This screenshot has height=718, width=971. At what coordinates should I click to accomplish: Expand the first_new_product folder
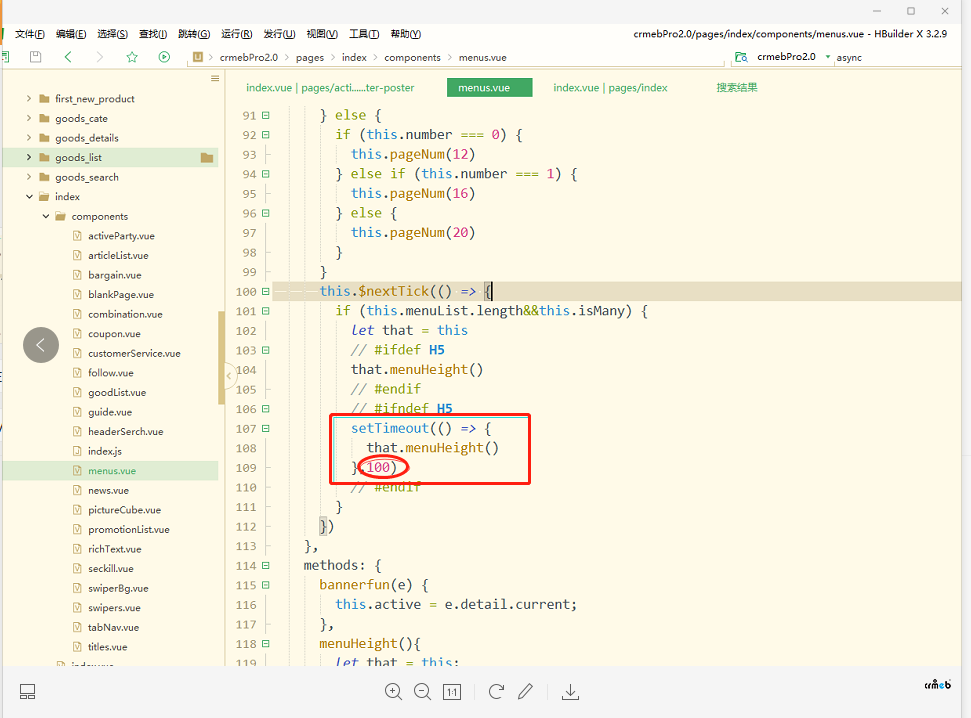tap(30, 99)
